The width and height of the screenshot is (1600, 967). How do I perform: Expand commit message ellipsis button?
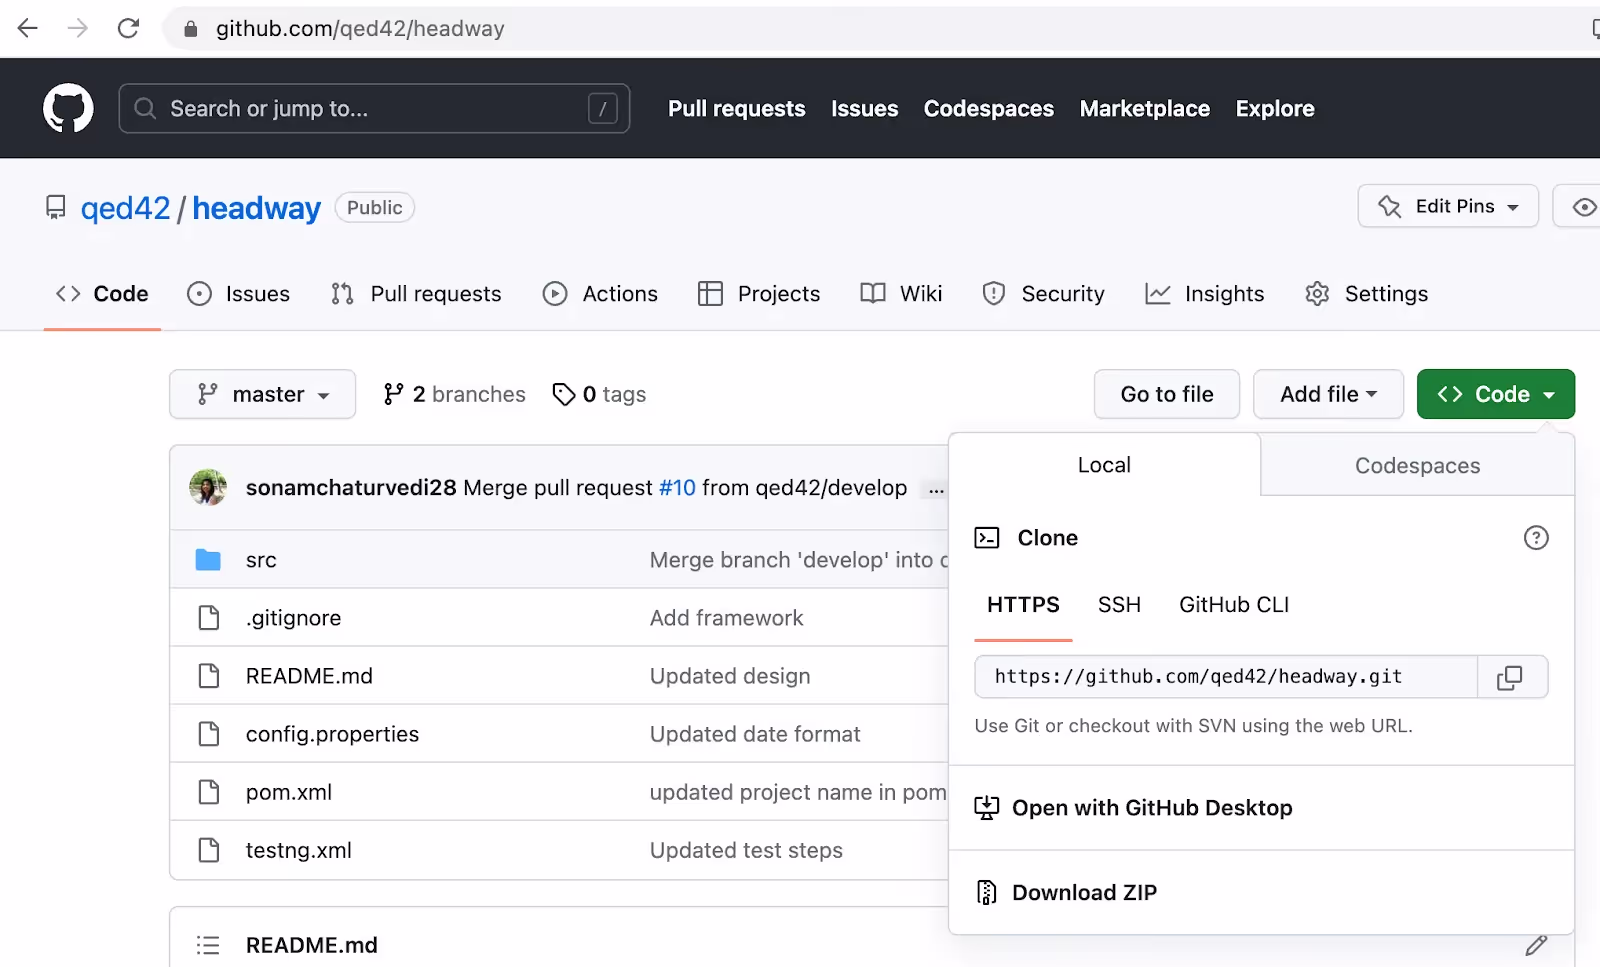pyautogui.click(x=936, y=490)
